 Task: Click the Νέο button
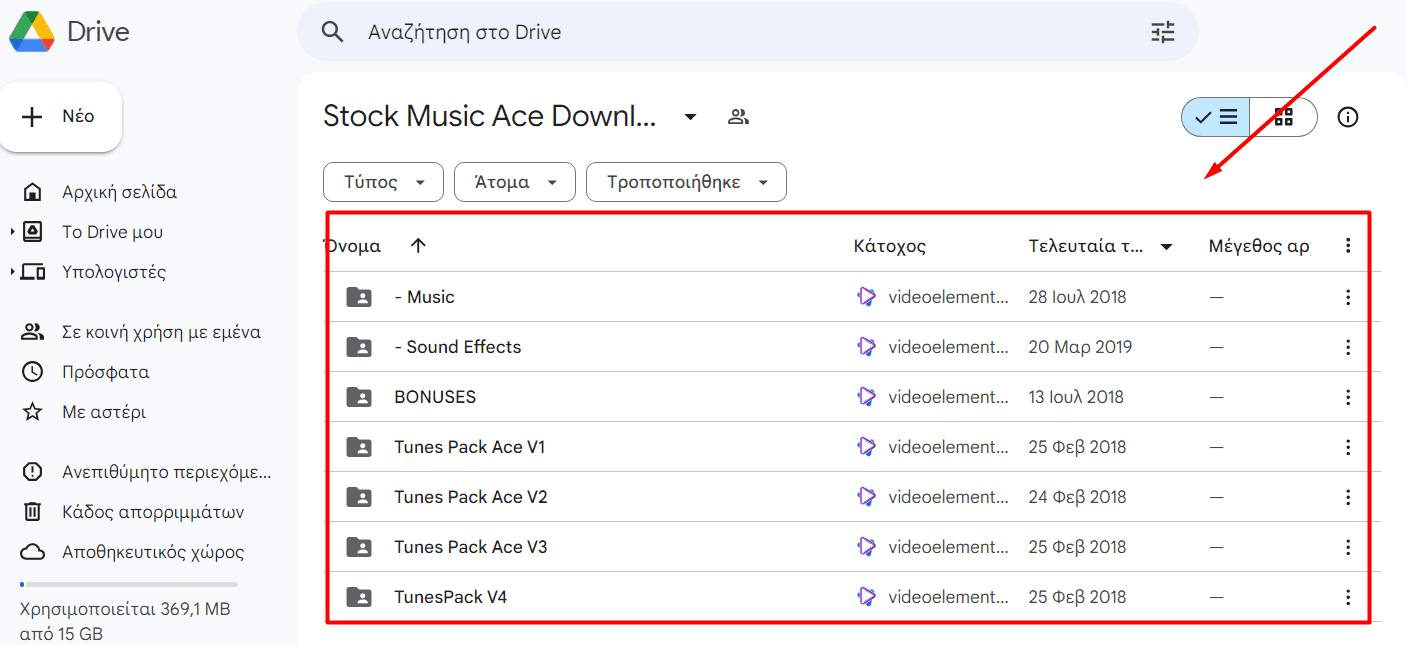[61, 117]
